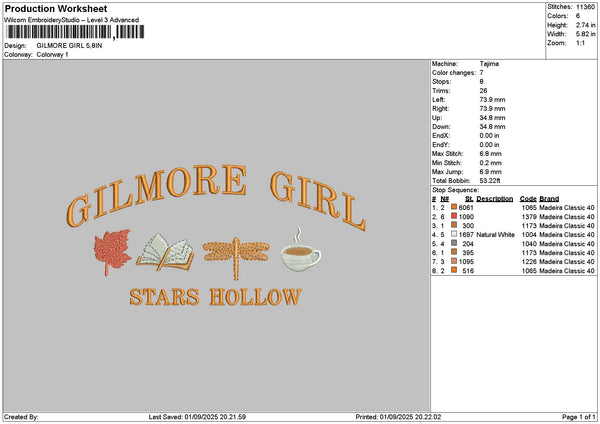Click the 'Brand' column header
This screenshot has width=600, height=424.
pos(549,199)
